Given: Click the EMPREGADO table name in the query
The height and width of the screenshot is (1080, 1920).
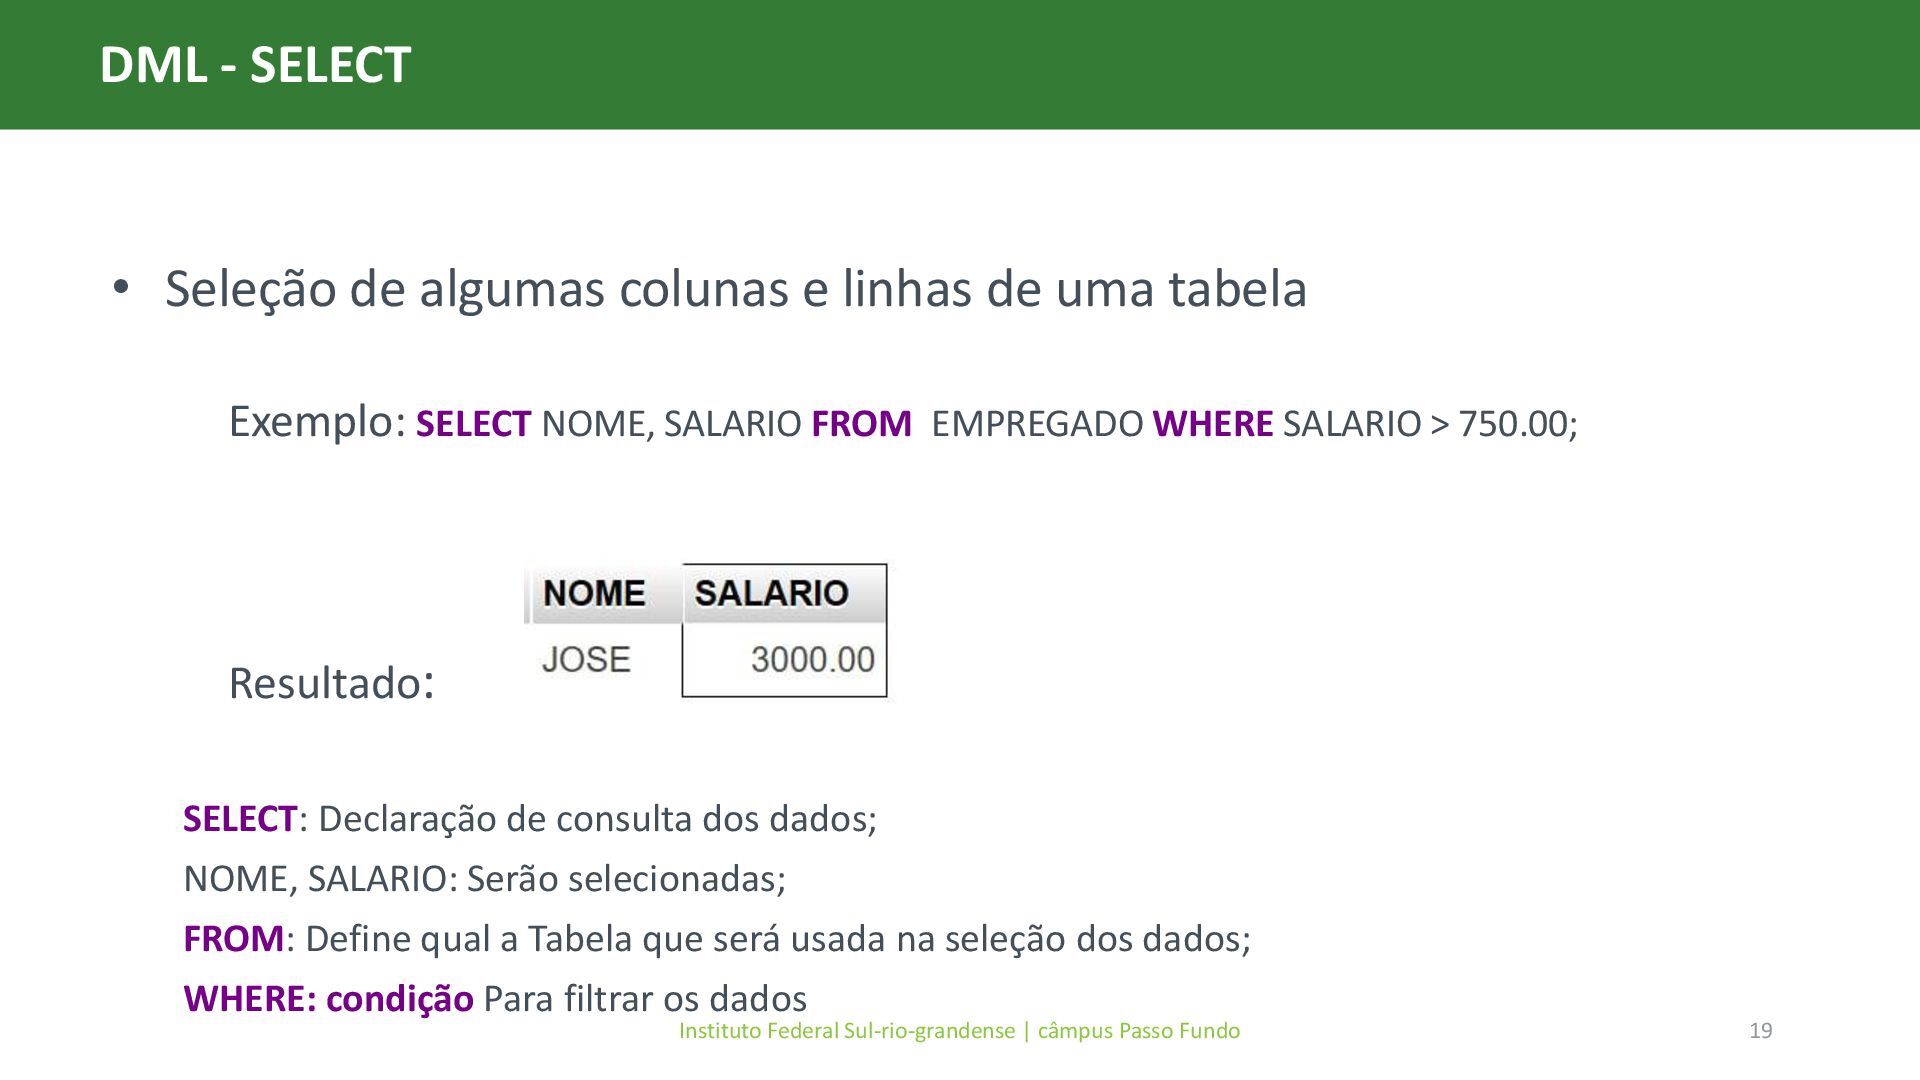Looking at the screenshot, I should pos(1037,424).
